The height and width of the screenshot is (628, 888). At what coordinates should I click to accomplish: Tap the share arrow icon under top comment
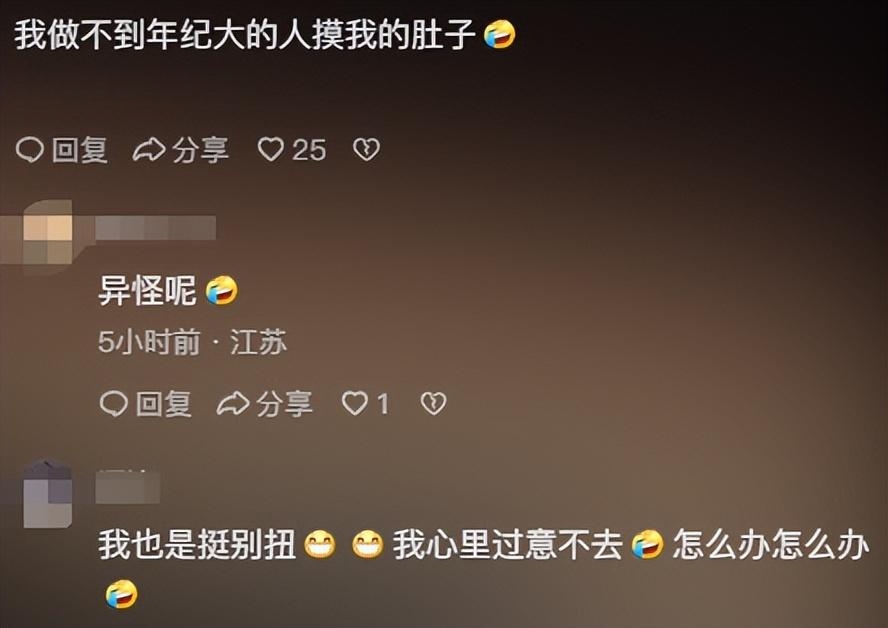(x=149, y=150)
